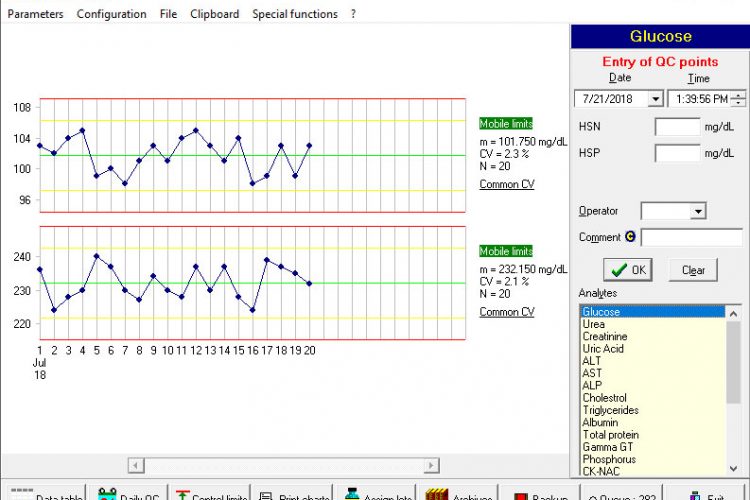Click into the HSN value field
The image size is (750, 500).
tap(677, 127)
